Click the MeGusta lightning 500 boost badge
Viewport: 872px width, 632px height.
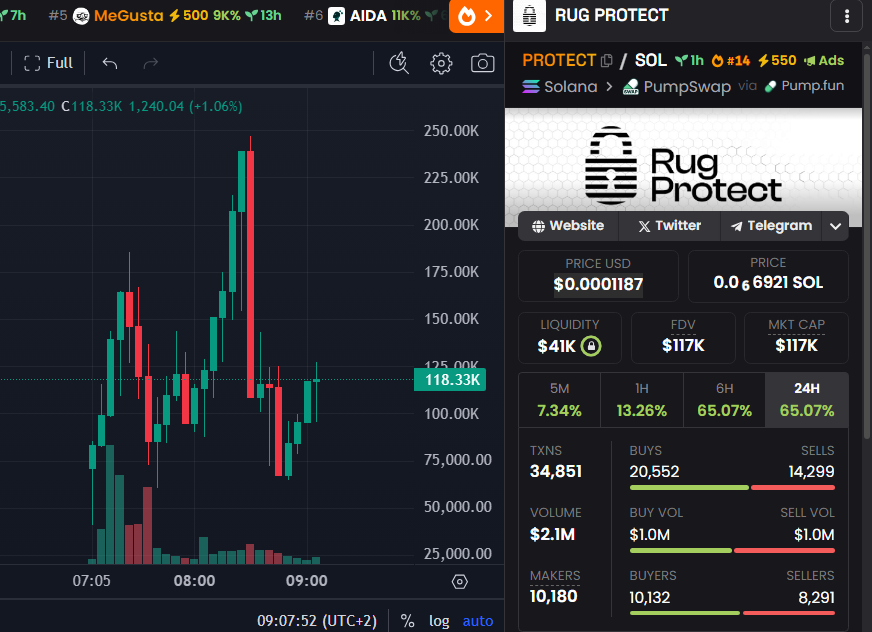click(x=189, y=16)
